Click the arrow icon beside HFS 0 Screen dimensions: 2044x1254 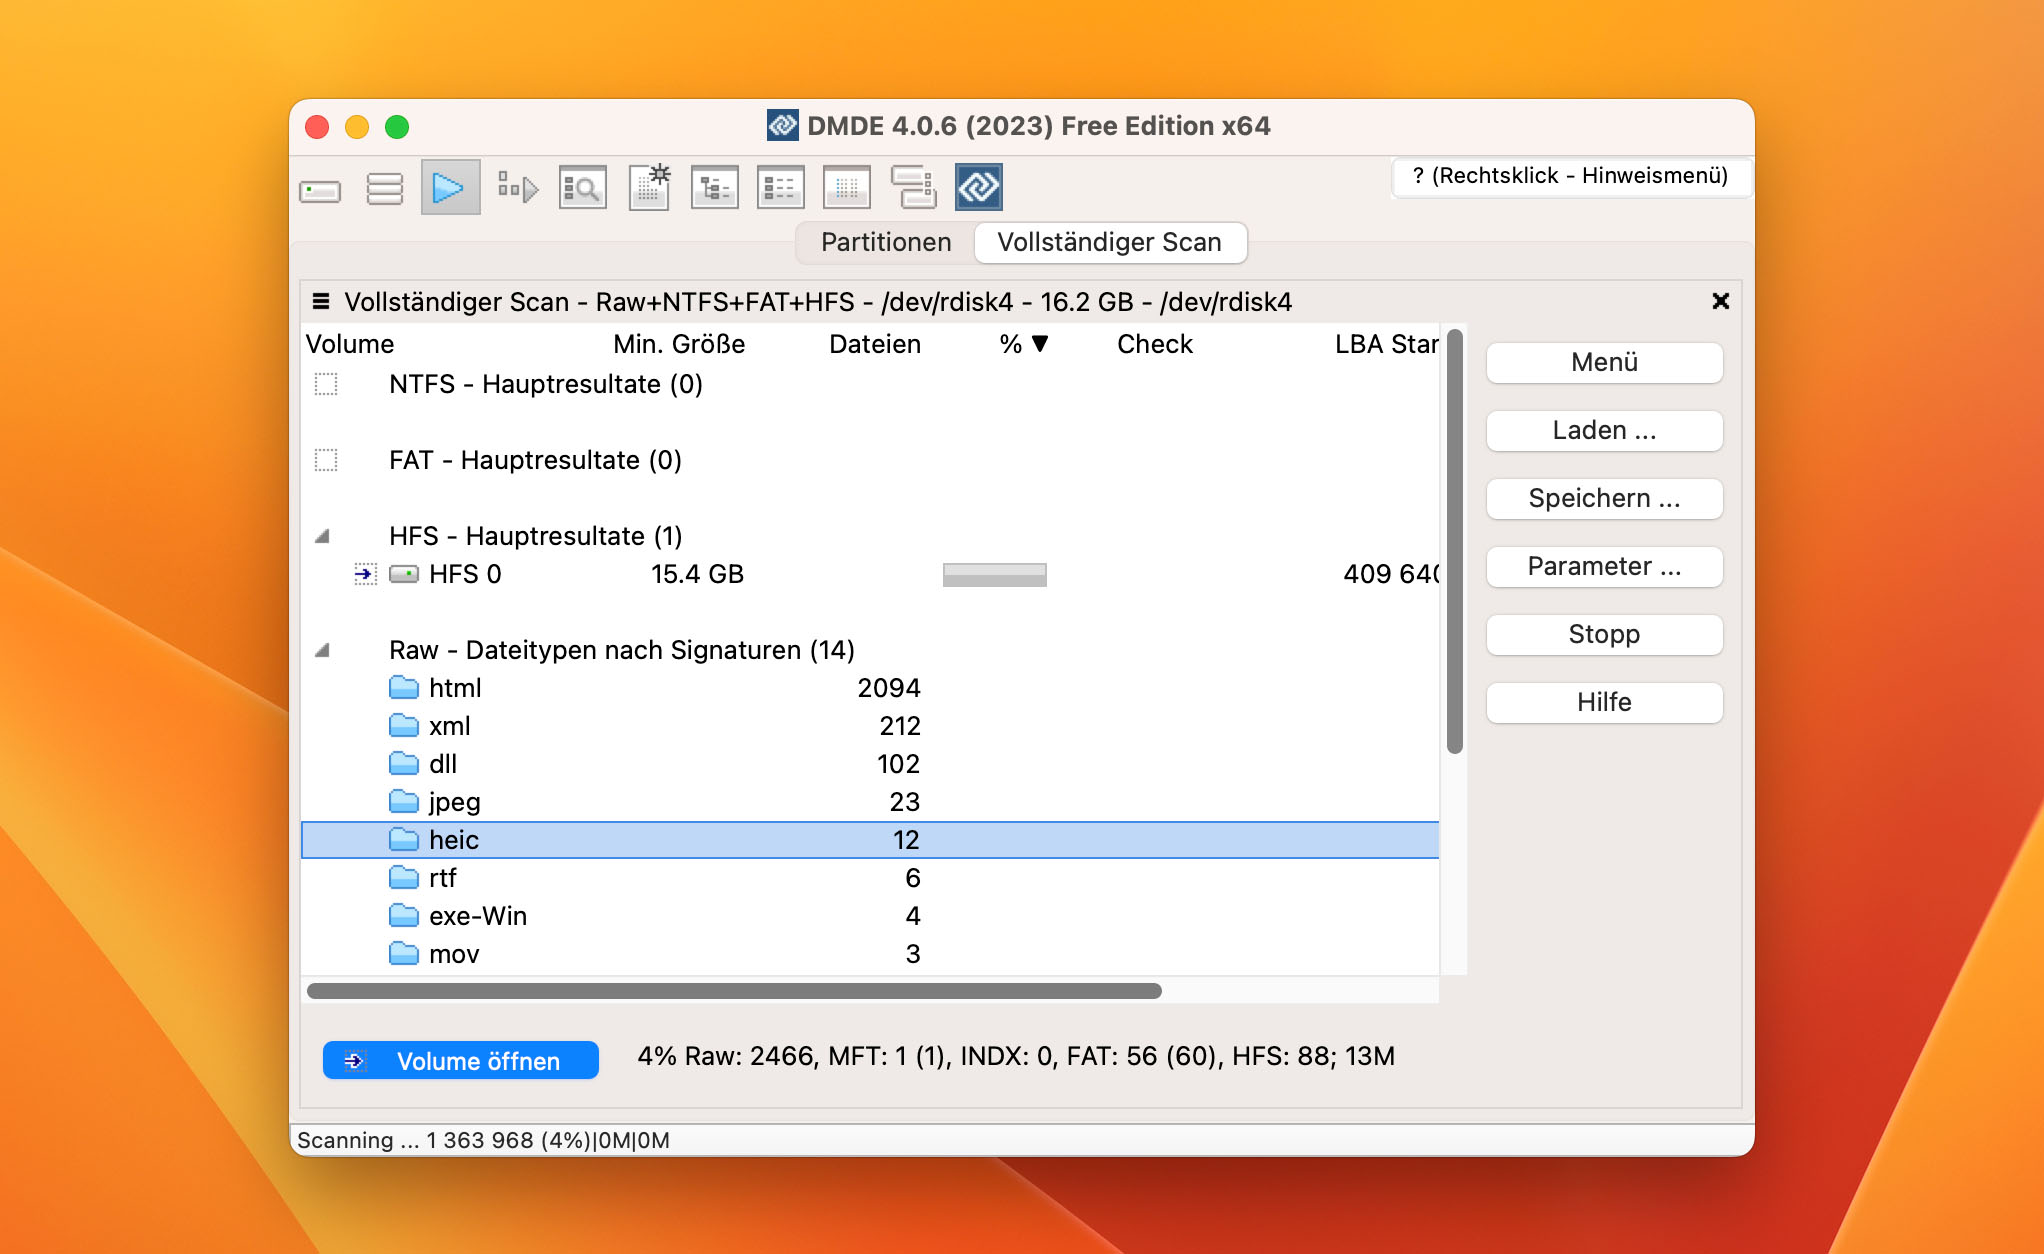click(365, 574)
